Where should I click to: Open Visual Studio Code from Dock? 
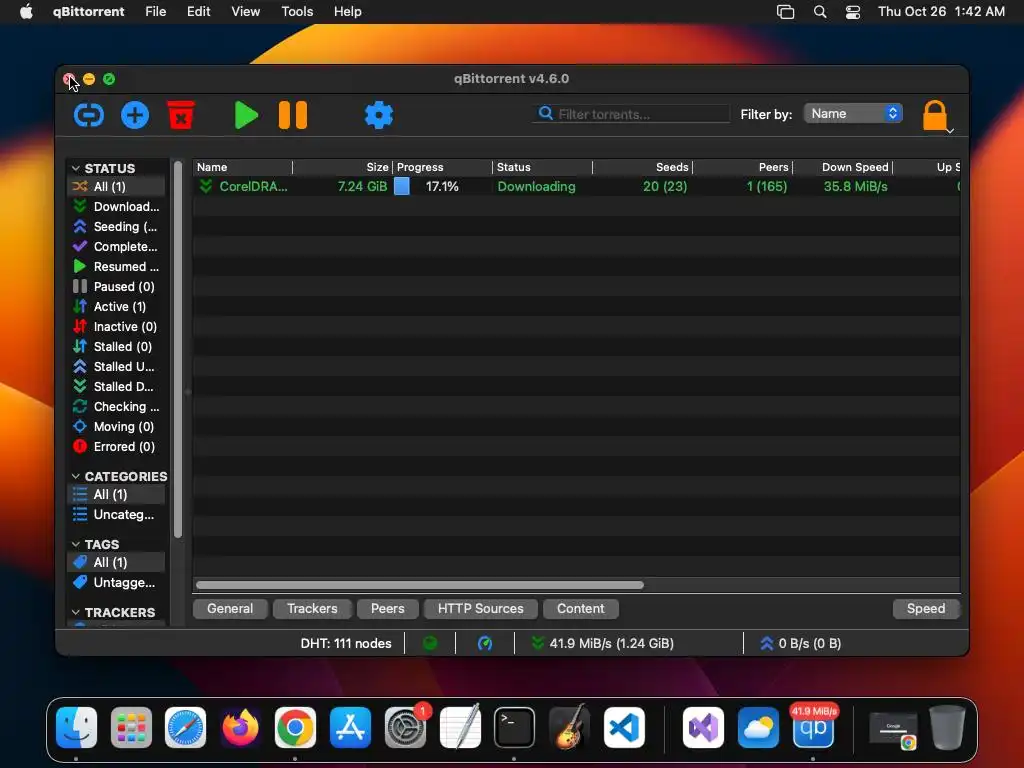coord(624,727)
